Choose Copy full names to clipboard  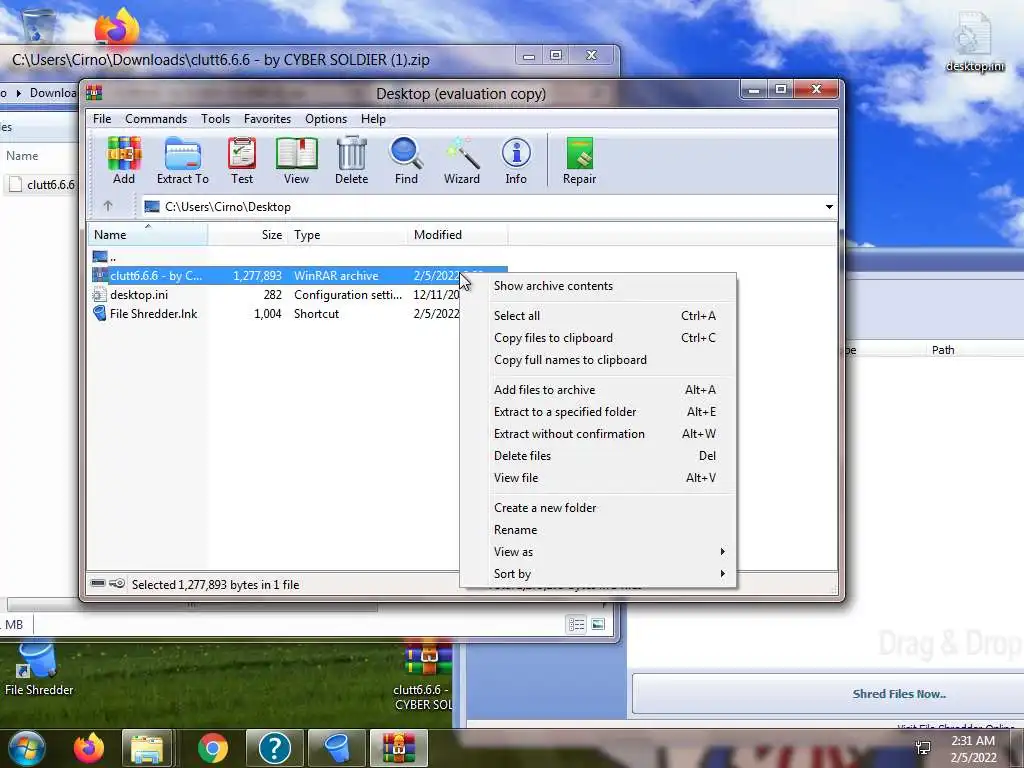598,360
